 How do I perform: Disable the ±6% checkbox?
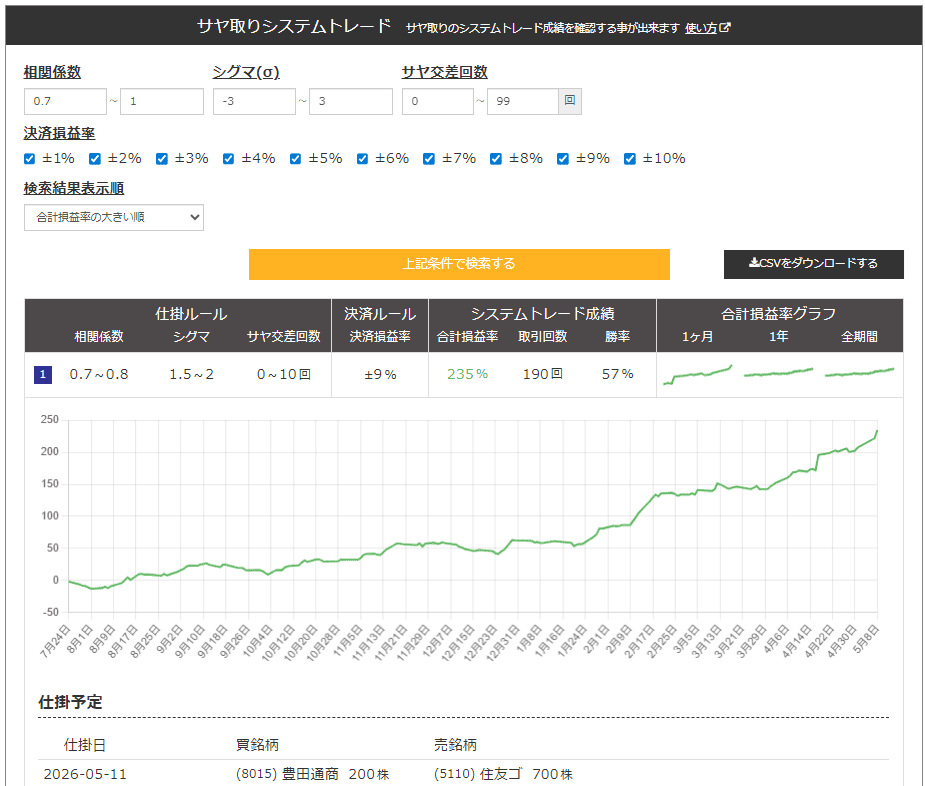point(362,159)
